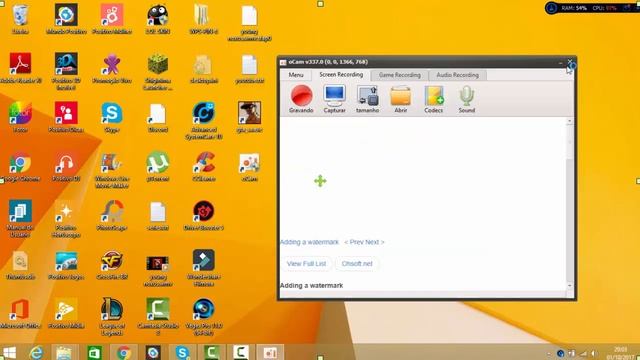The width and height of the screenshot is (640, 360).
Task: Select the Advanced SystemCare desktop shortcut
Action: 204,121
